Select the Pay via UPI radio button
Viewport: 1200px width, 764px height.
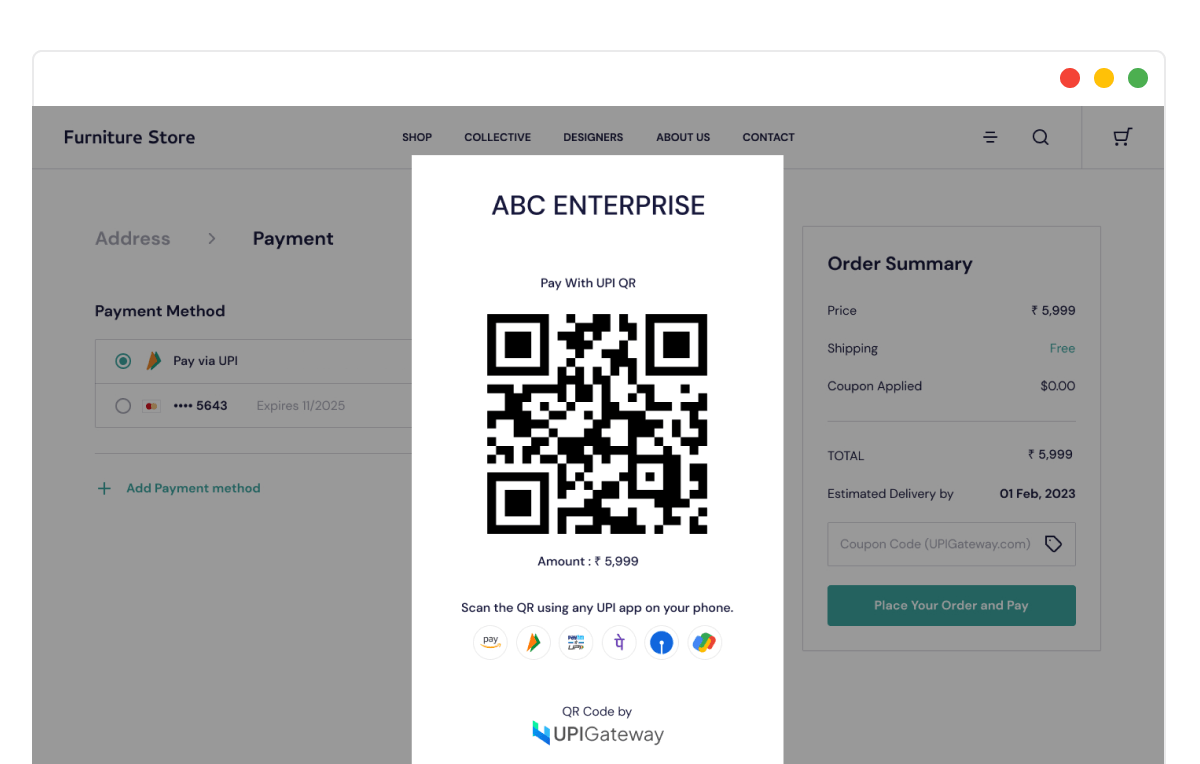123,361
